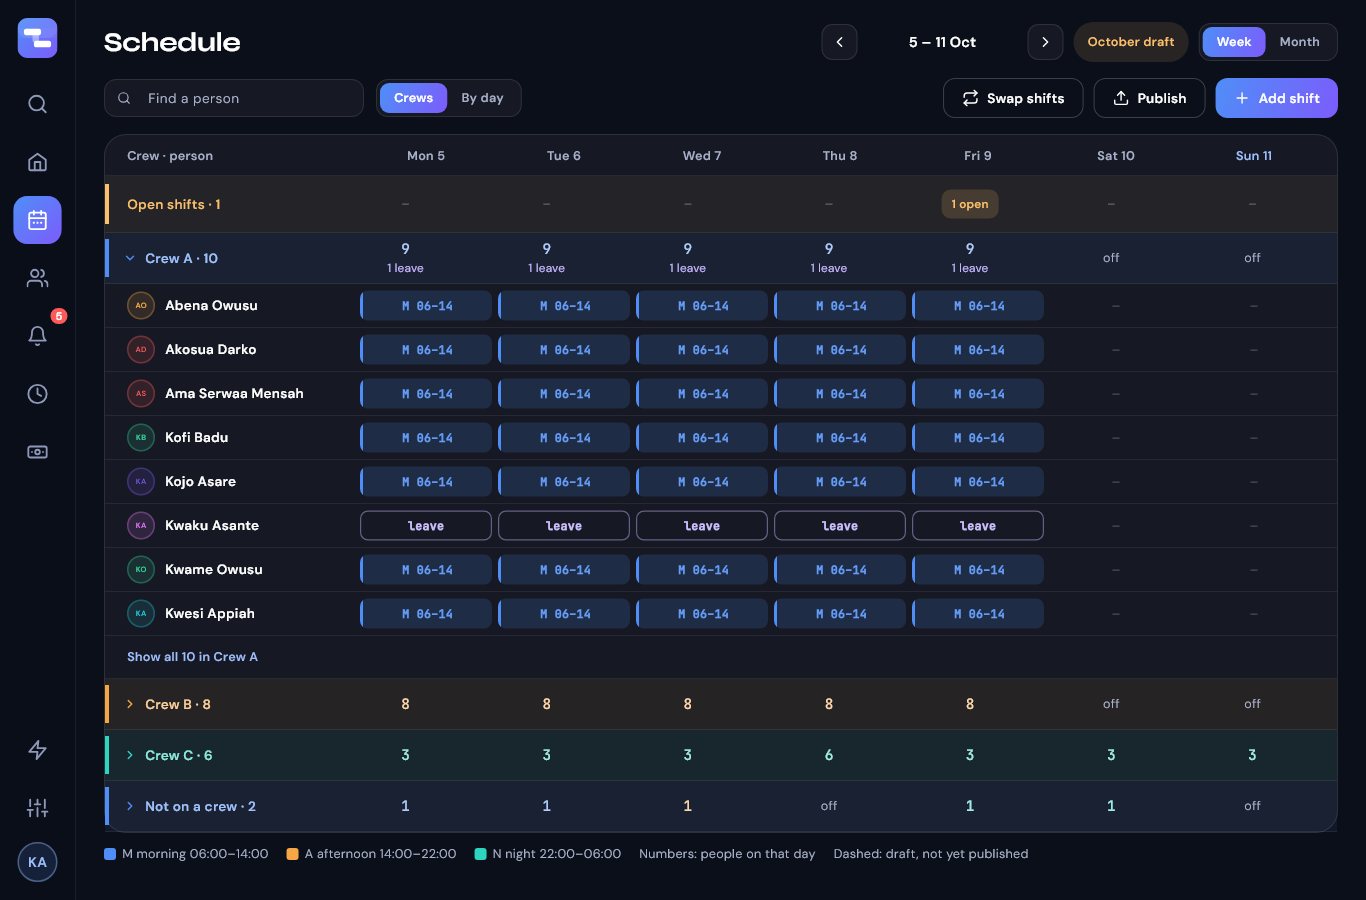Open the KA user avatar at sidebar bottom

point(37,862)
